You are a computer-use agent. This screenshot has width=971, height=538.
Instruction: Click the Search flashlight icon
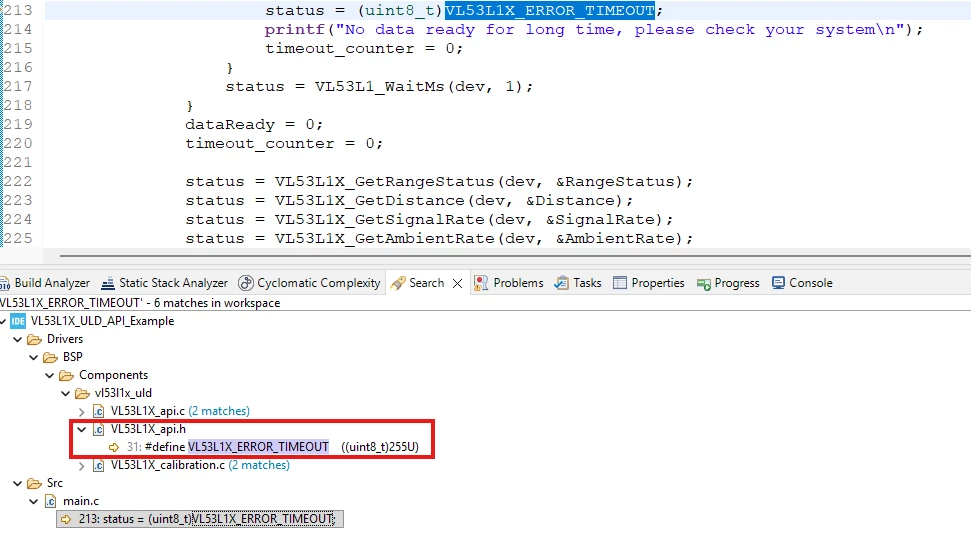point(399,283)
